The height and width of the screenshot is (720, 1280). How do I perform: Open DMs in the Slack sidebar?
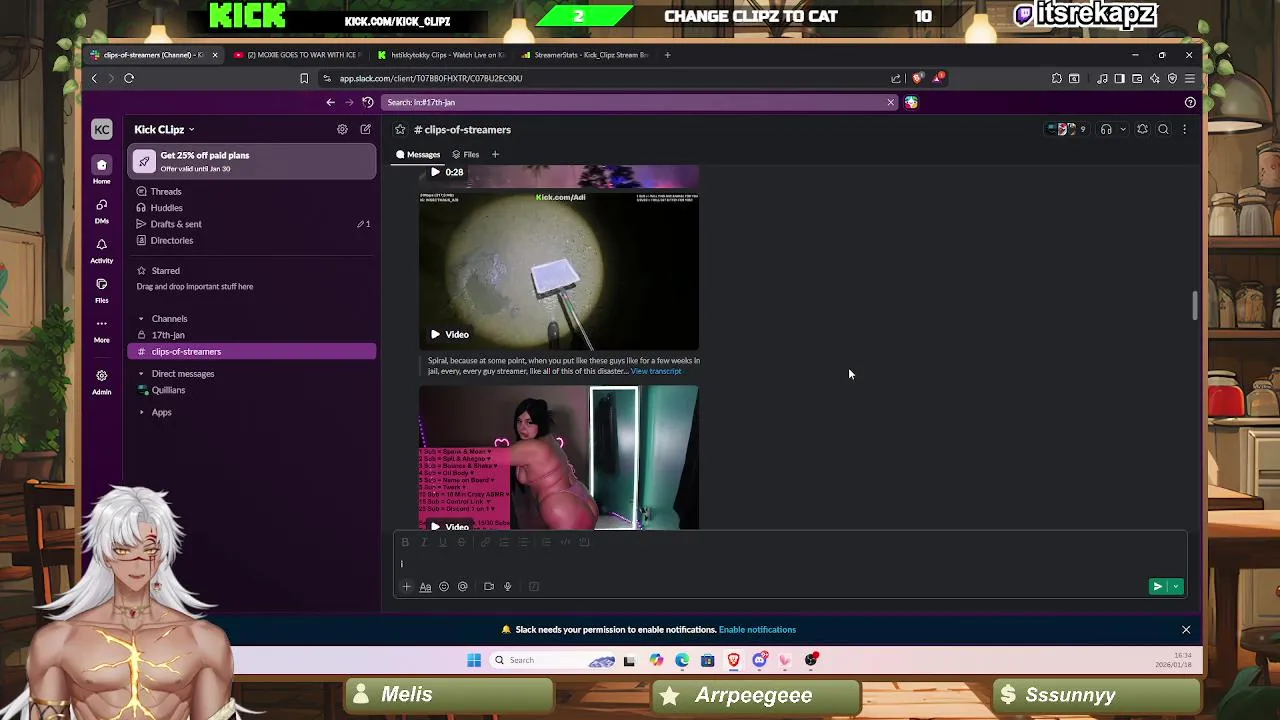(102, 210)
